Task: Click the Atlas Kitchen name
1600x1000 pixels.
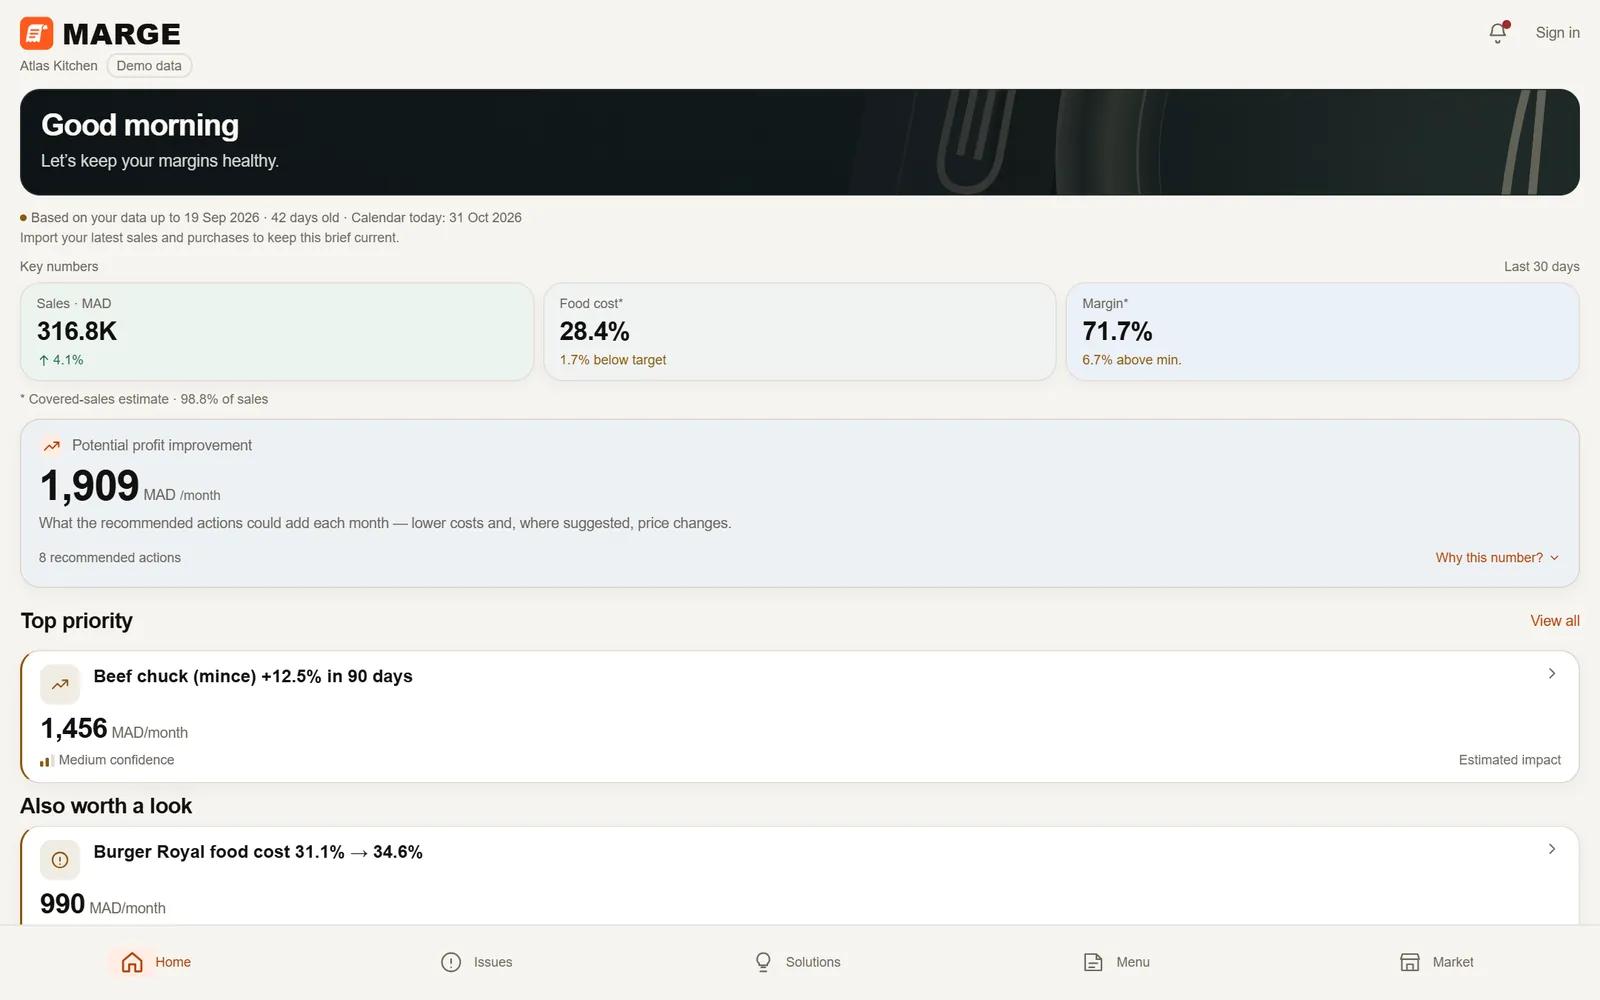Action: (59, 66)
